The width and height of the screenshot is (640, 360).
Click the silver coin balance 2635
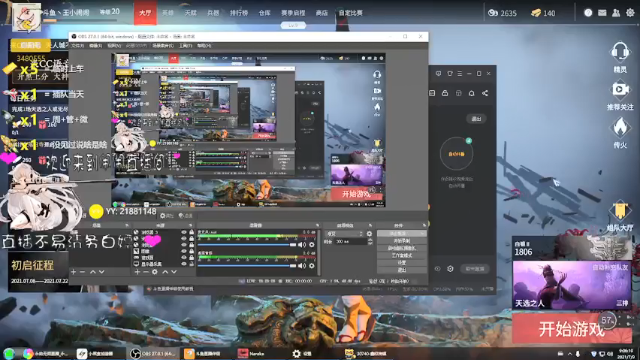coord(502,13)
